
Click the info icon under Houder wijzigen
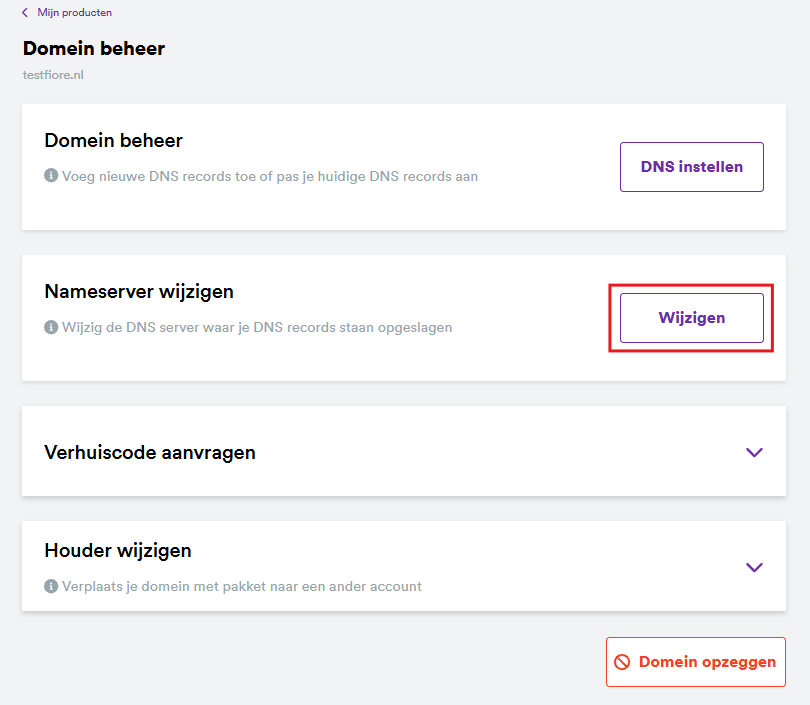(49, 587)
